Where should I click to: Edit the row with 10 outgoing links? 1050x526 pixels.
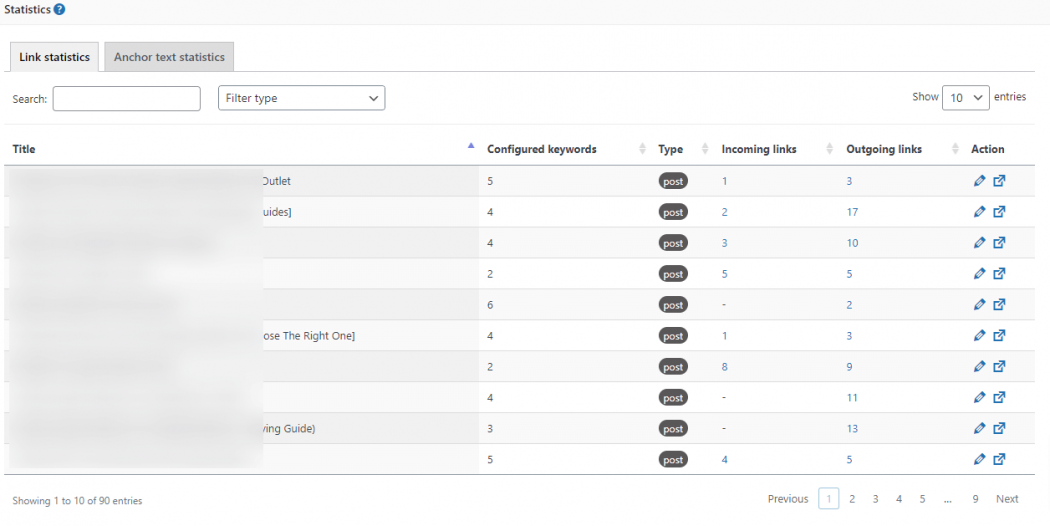click(980, 243)
